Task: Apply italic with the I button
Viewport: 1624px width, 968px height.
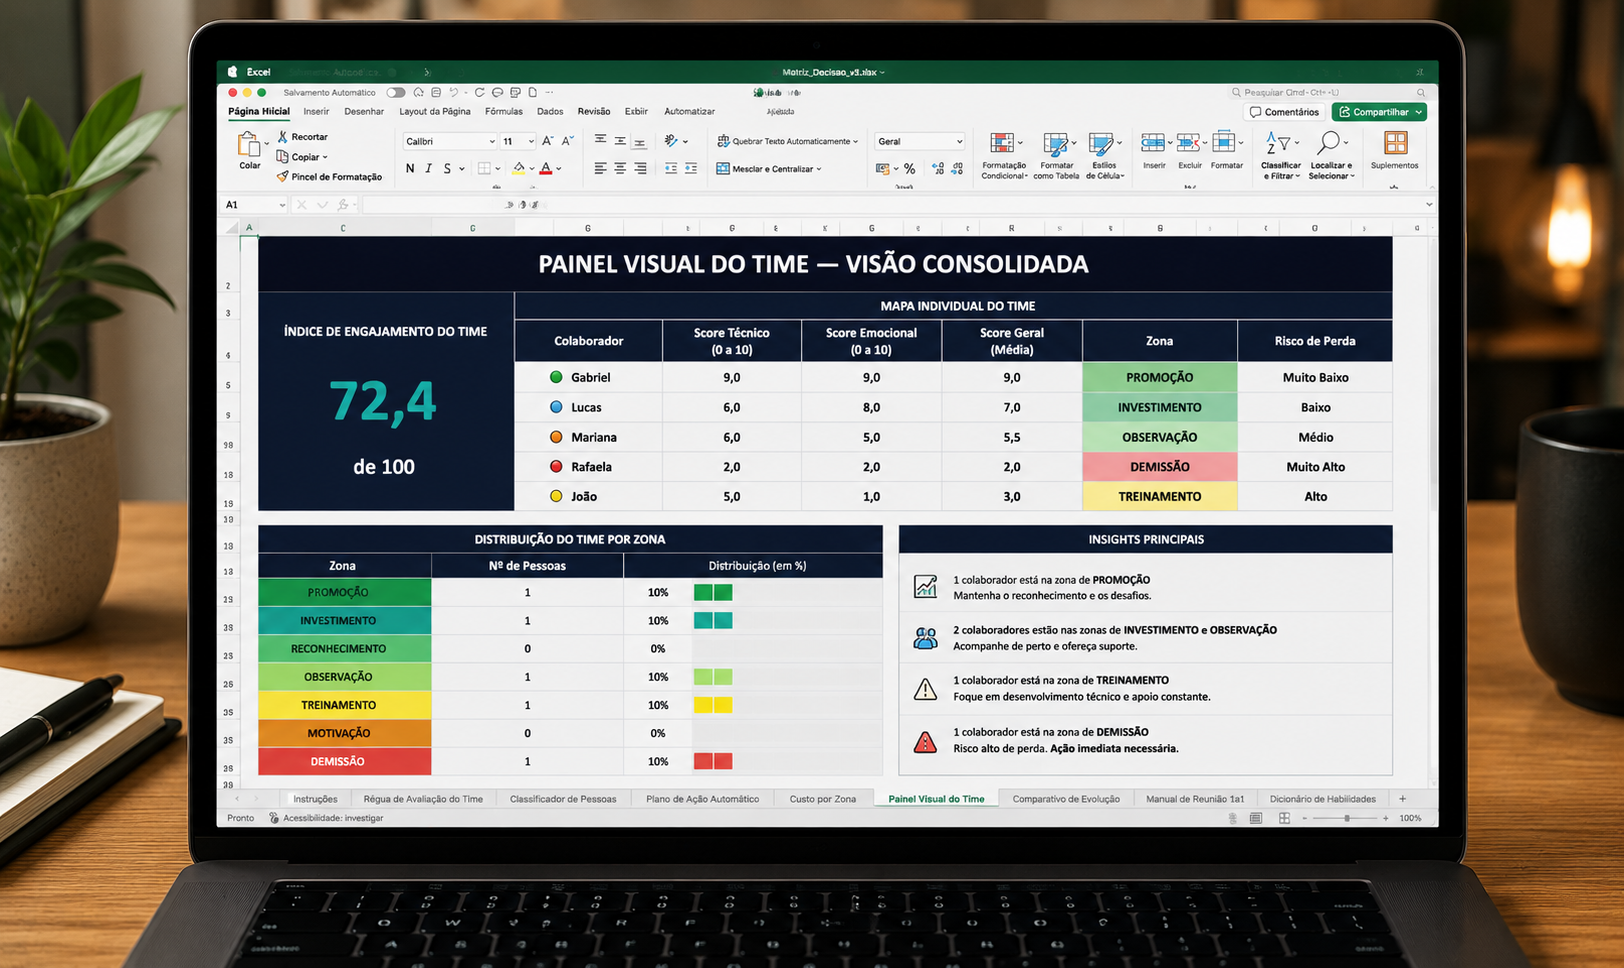Action: 429,169
